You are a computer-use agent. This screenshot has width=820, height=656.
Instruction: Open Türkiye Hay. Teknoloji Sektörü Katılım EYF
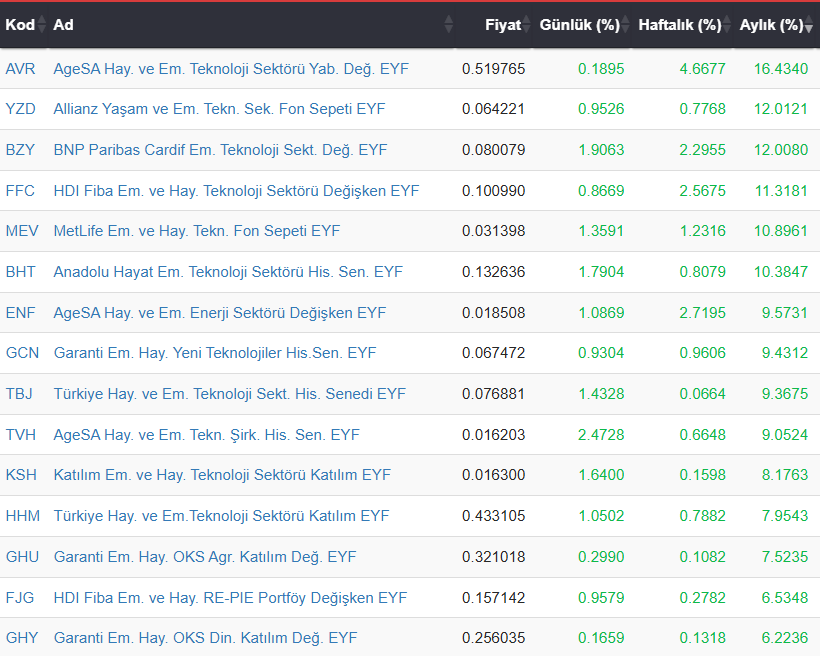click(x=221, y=516)
